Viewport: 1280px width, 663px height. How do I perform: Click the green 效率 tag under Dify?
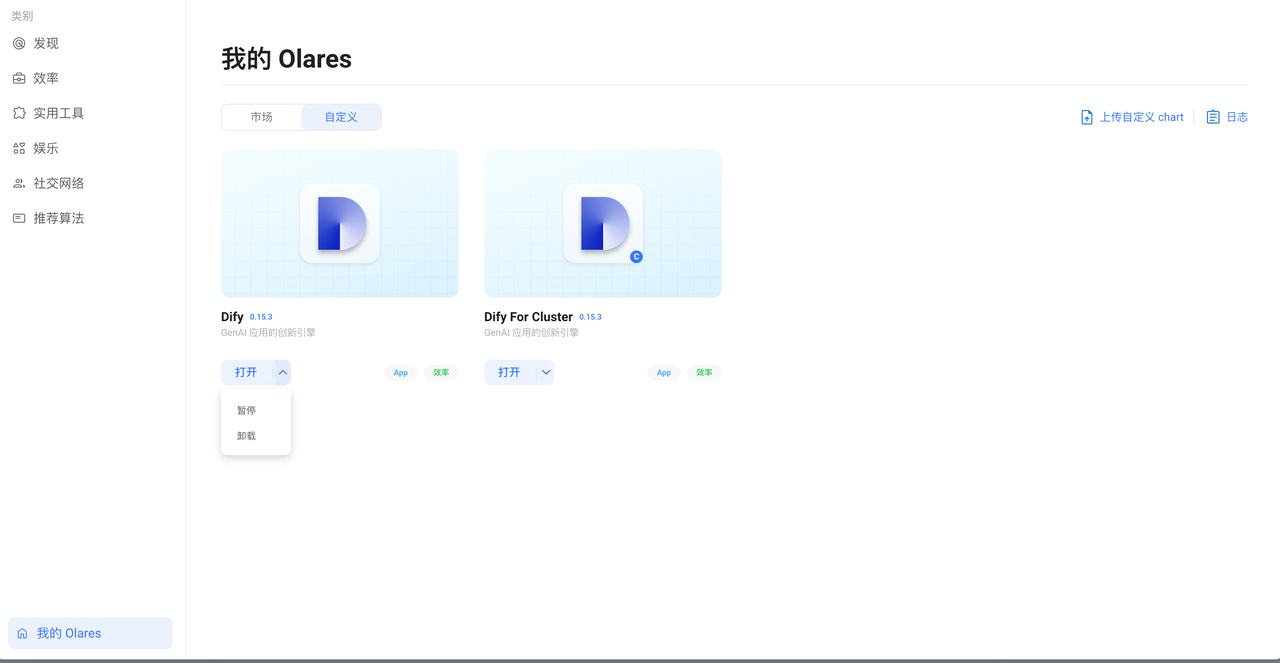click(x=441, y=372)
